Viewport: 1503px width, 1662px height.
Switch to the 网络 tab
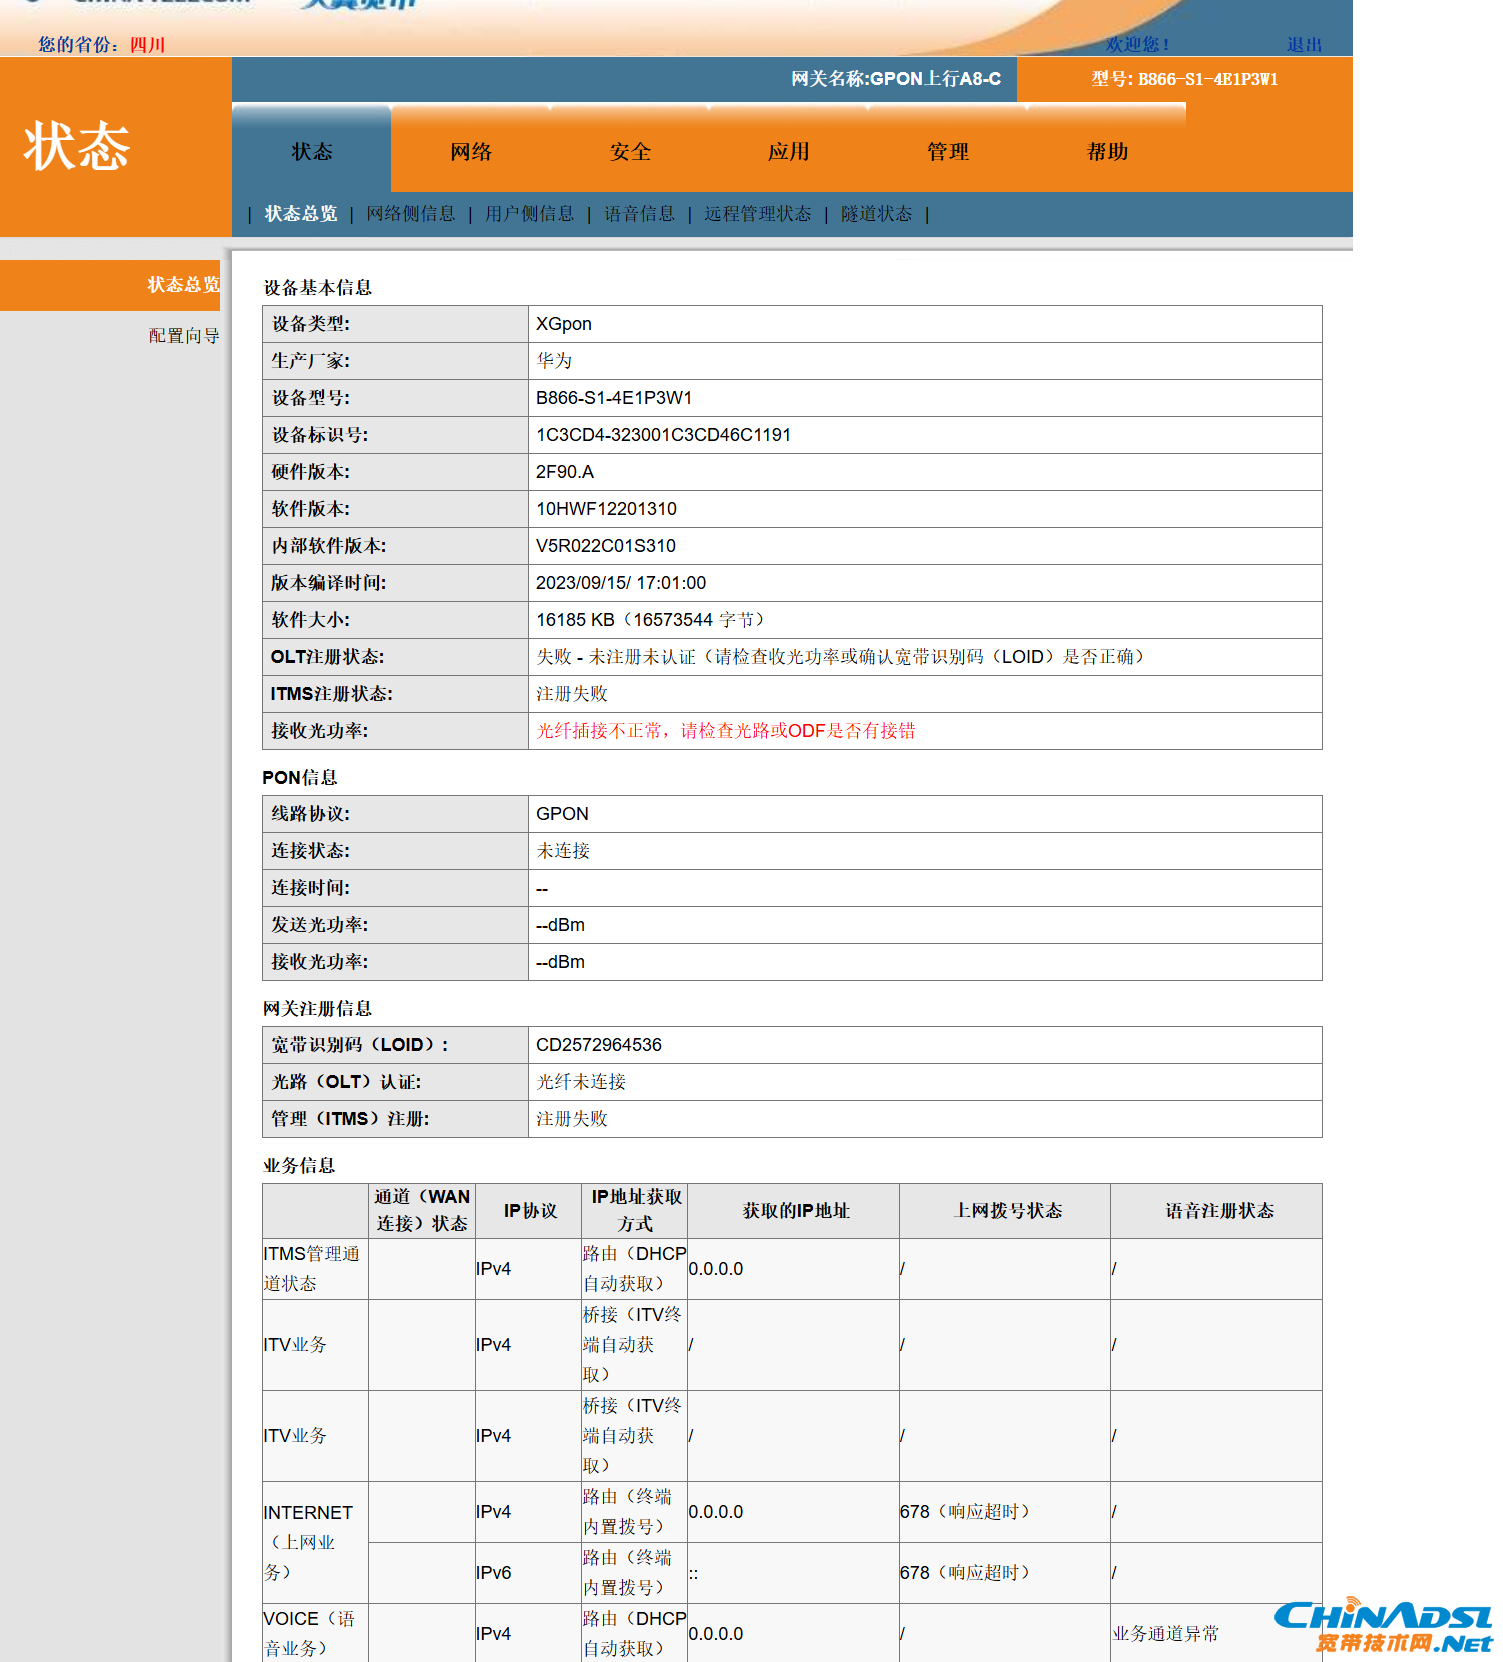pos(470,151)
